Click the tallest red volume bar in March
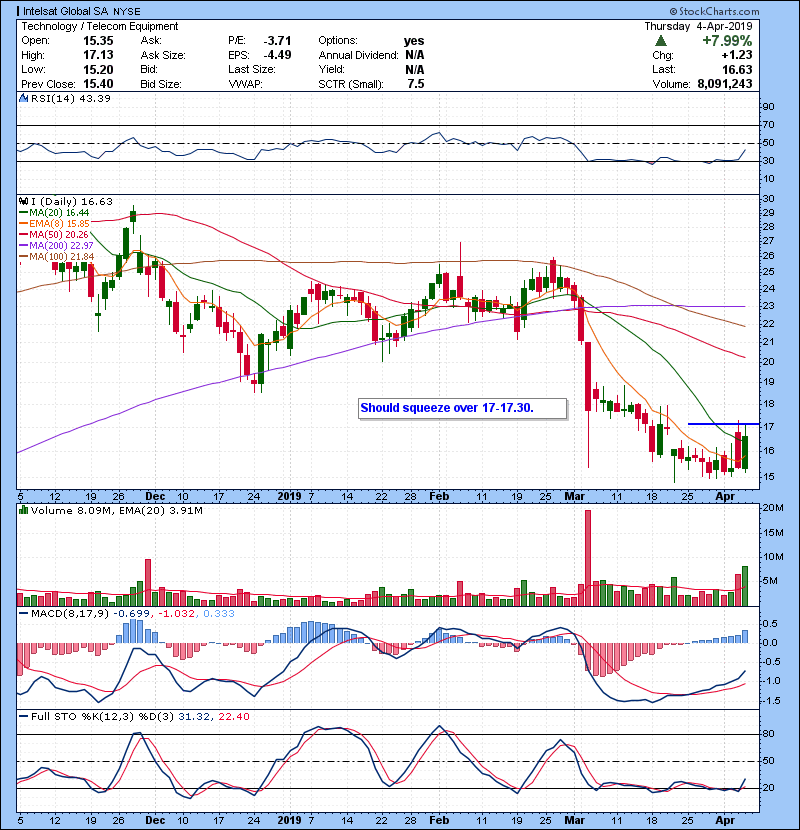The width and height of the screenshot is (800, 830). pos(588,557)
